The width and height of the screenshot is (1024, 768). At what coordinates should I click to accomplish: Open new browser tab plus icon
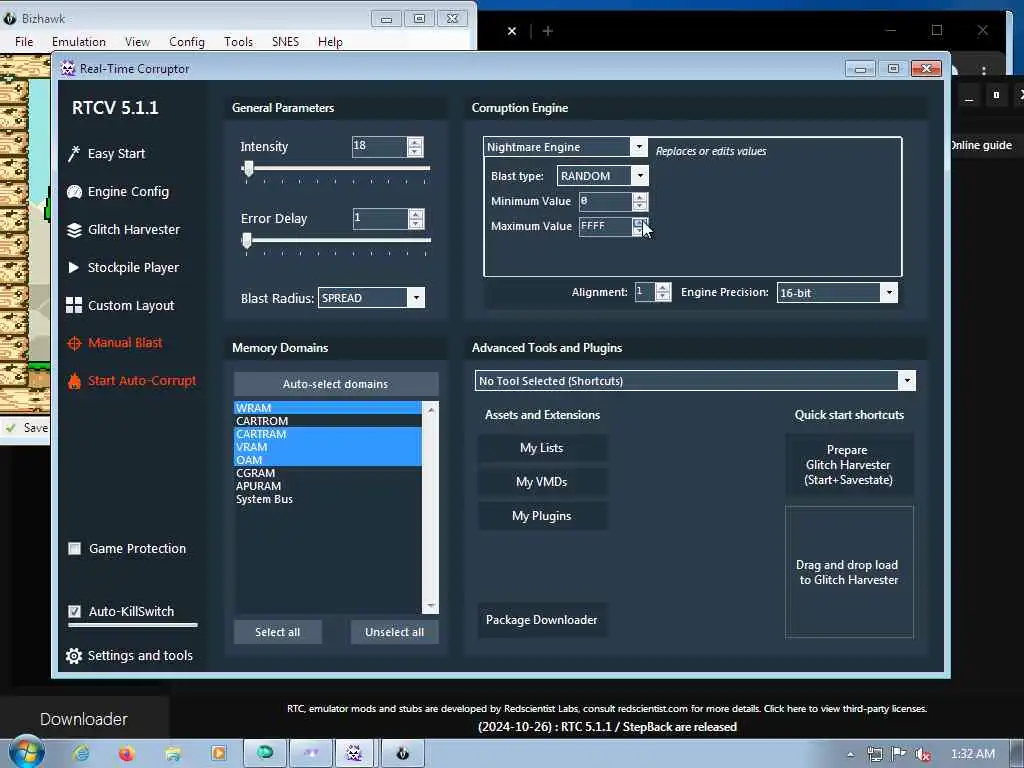(x=547, y=31)
